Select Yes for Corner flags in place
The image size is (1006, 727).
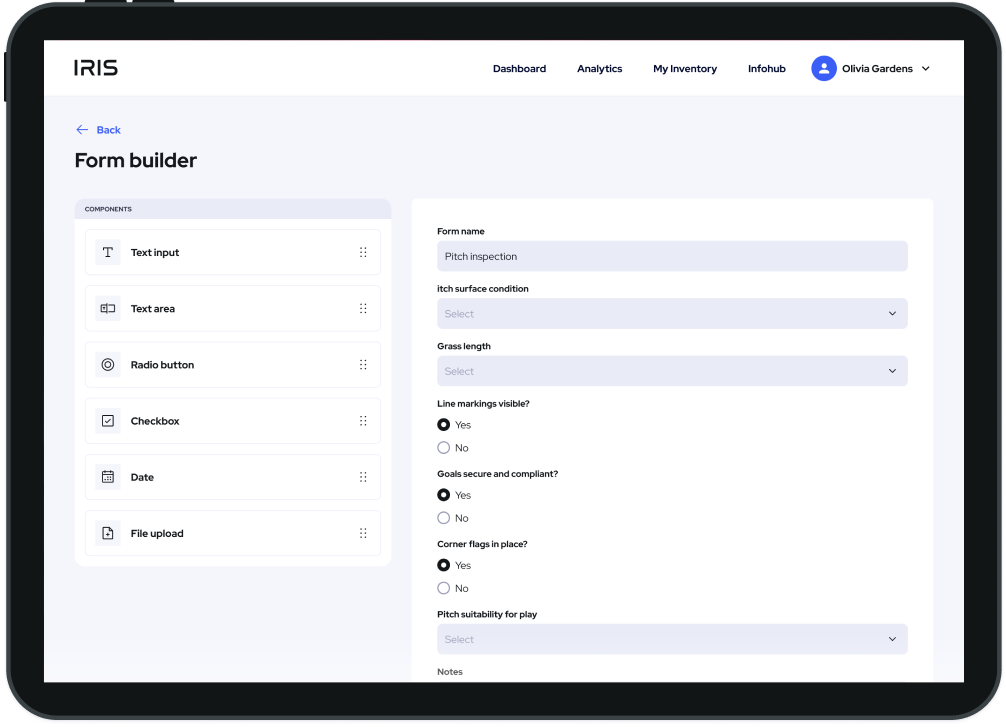[x=442, y=564]
